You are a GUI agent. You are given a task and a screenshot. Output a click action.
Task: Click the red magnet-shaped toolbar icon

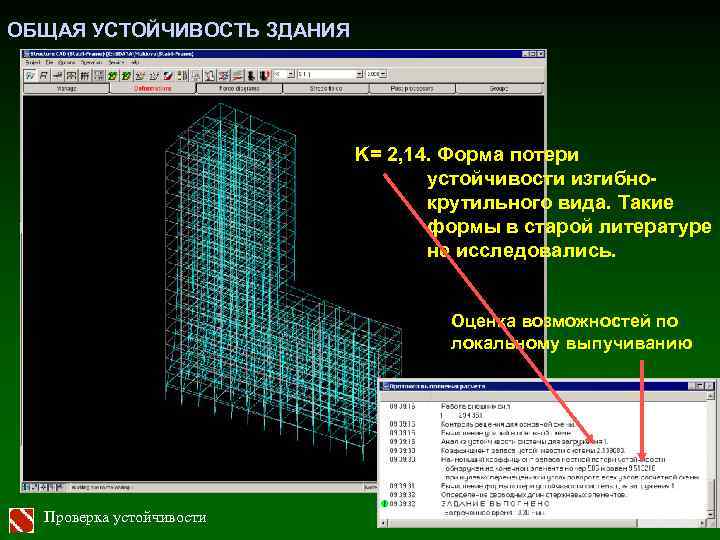point(264,75)
